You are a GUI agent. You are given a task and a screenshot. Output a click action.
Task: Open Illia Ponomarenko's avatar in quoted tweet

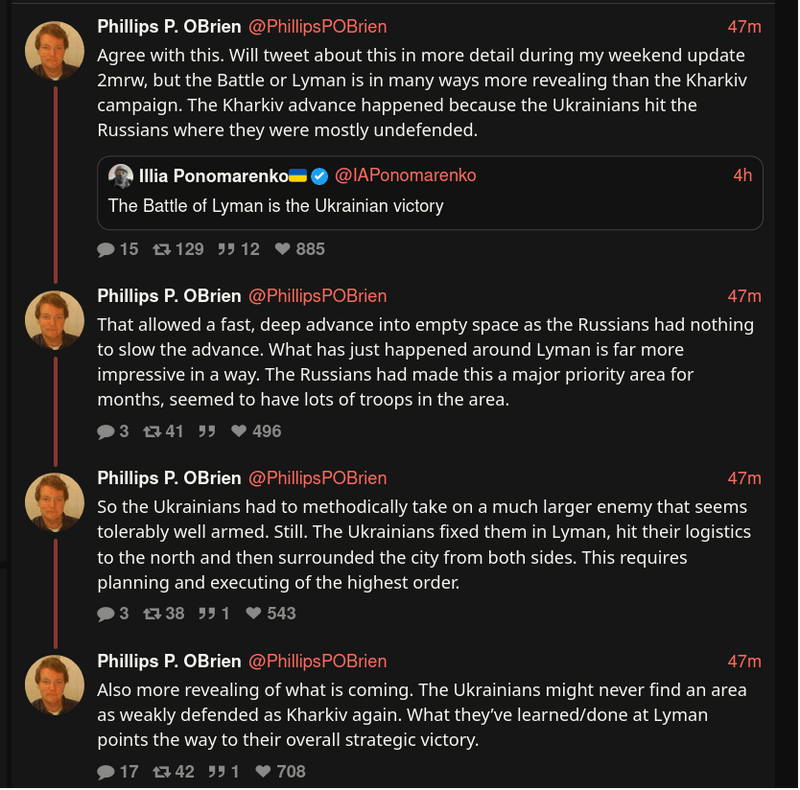pos(121,176)
